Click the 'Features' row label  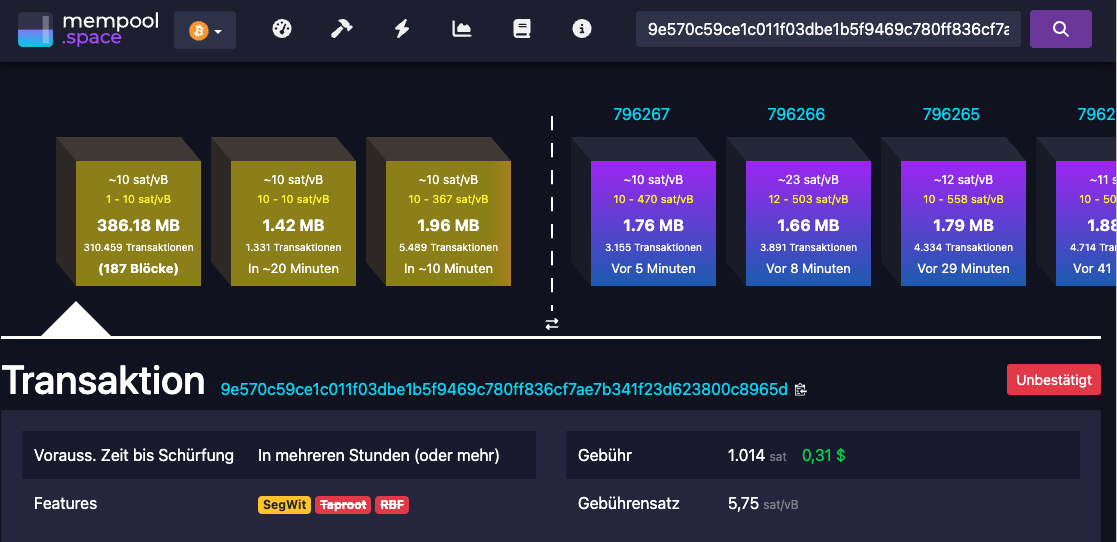click(66, 504)
